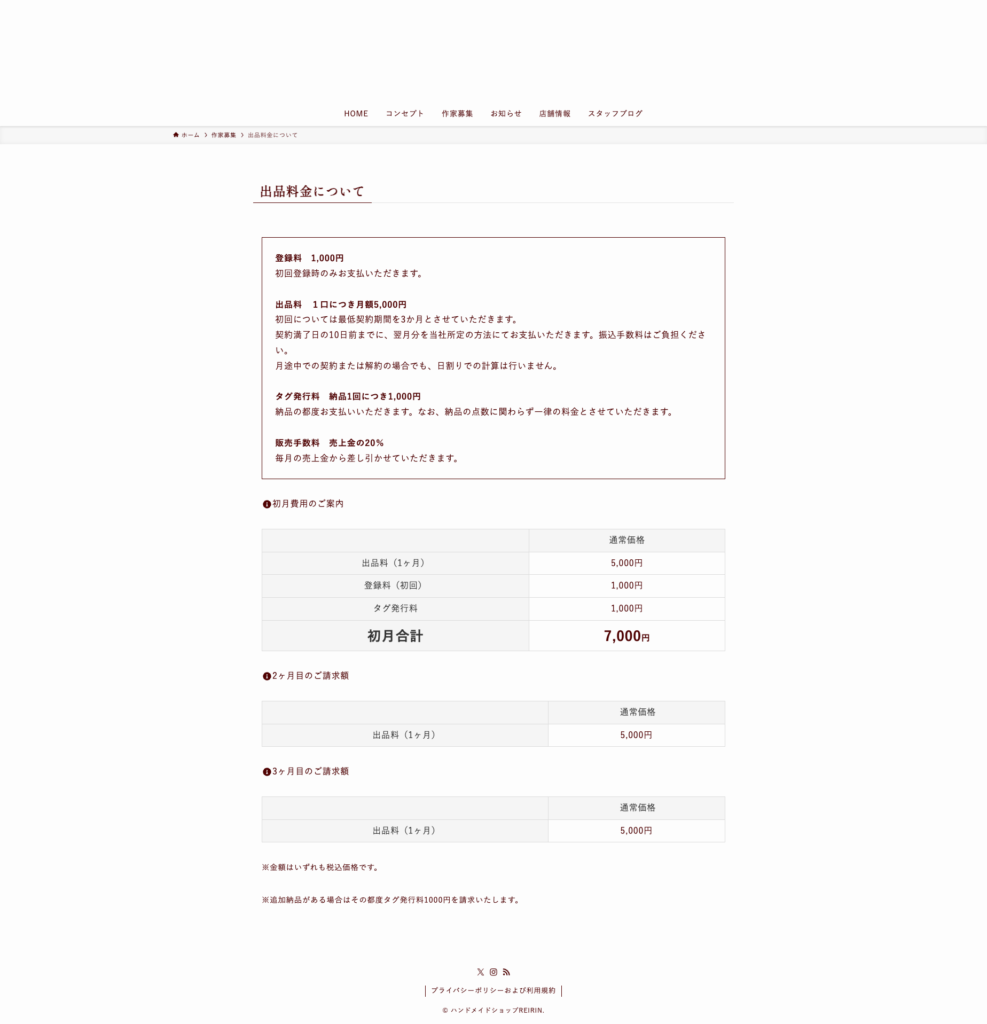Navigate to 店舗情報 in the menu
Viewport: 987px width, 1024px height.
pyautogui.click(x=555, y=114)
